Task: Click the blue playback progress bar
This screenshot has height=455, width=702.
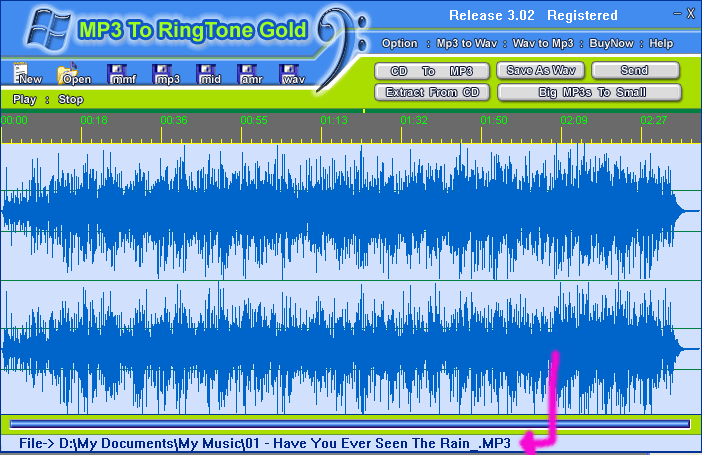Action: pyautogui.click(x=350, y=424)
